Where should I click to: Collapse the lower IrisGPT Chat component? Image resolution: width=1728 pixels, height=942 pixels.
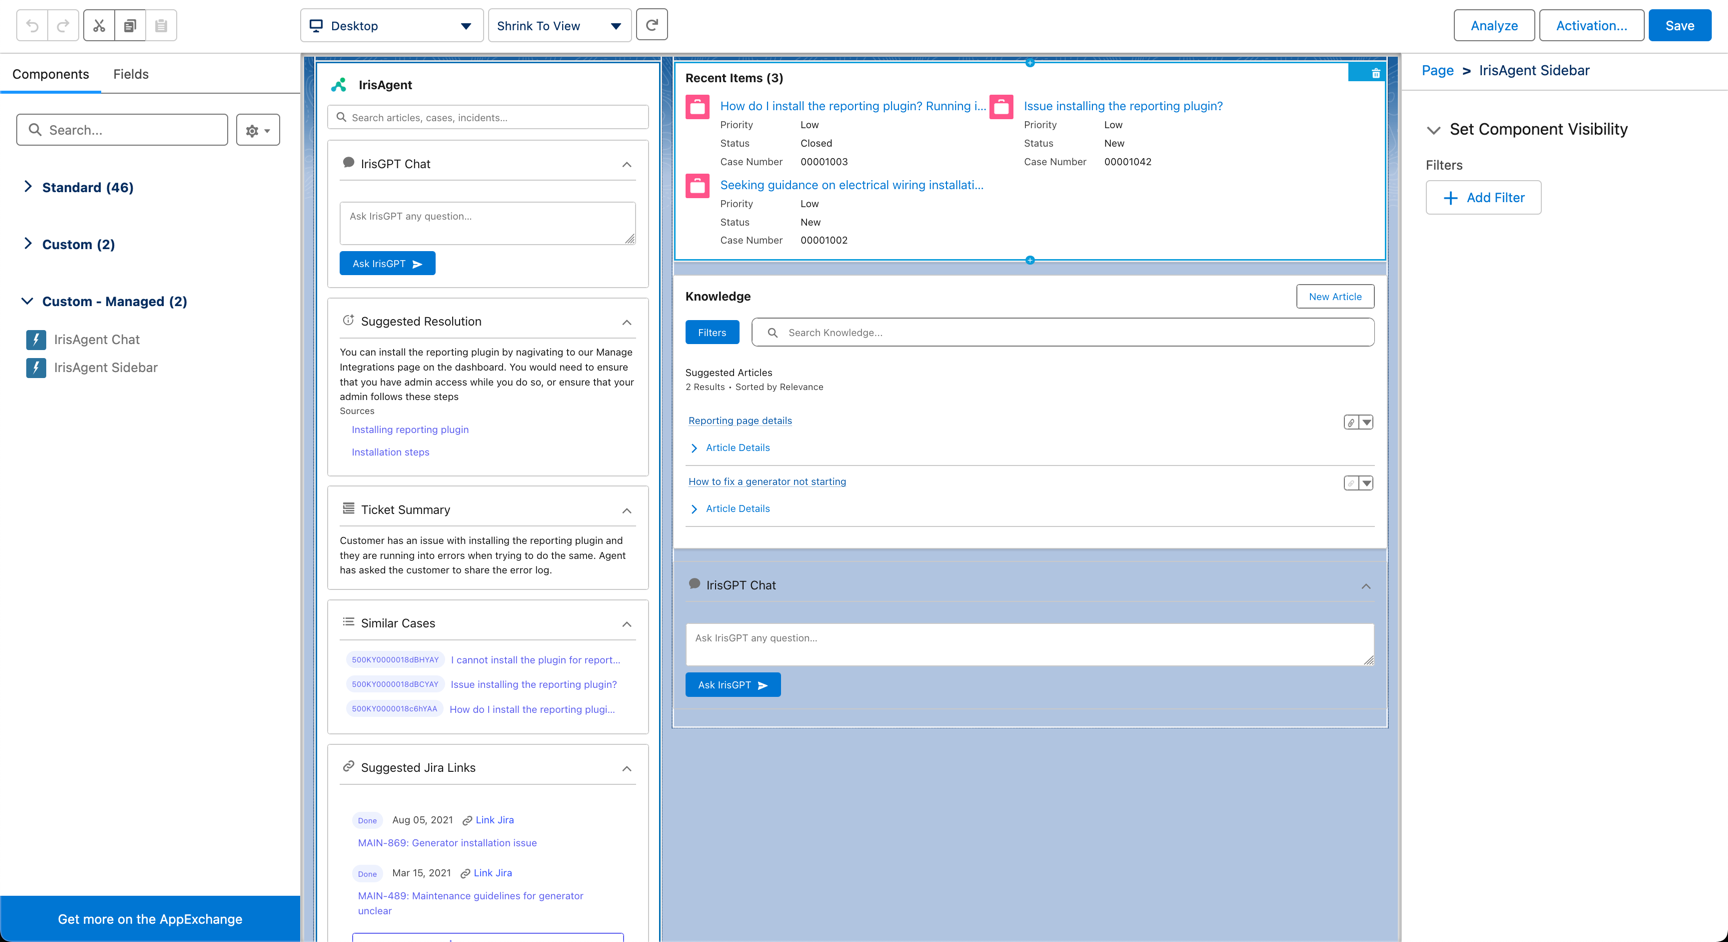[x=1366, y=587]
